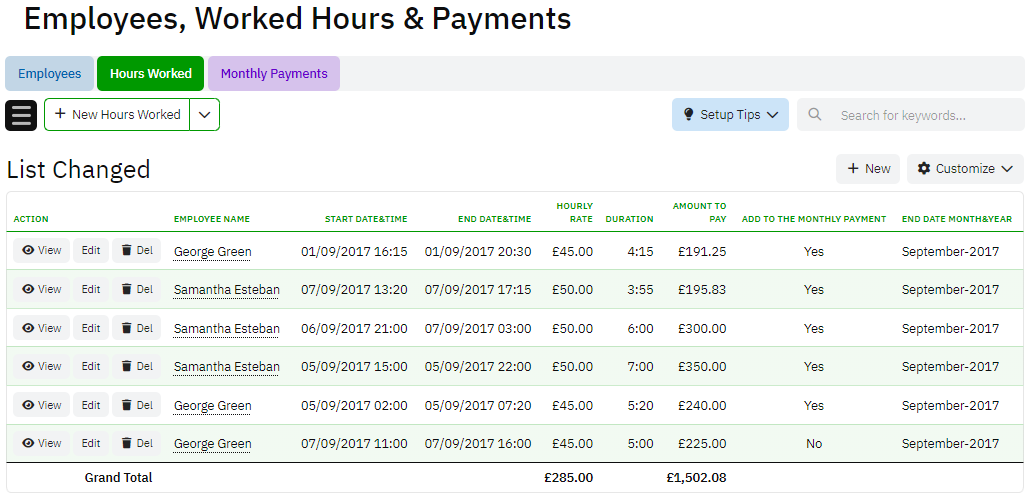Expand the New Hours Worked dropdown arrow
The width and height of the screenshot is (1027, 498).
(x=204, y=115)
